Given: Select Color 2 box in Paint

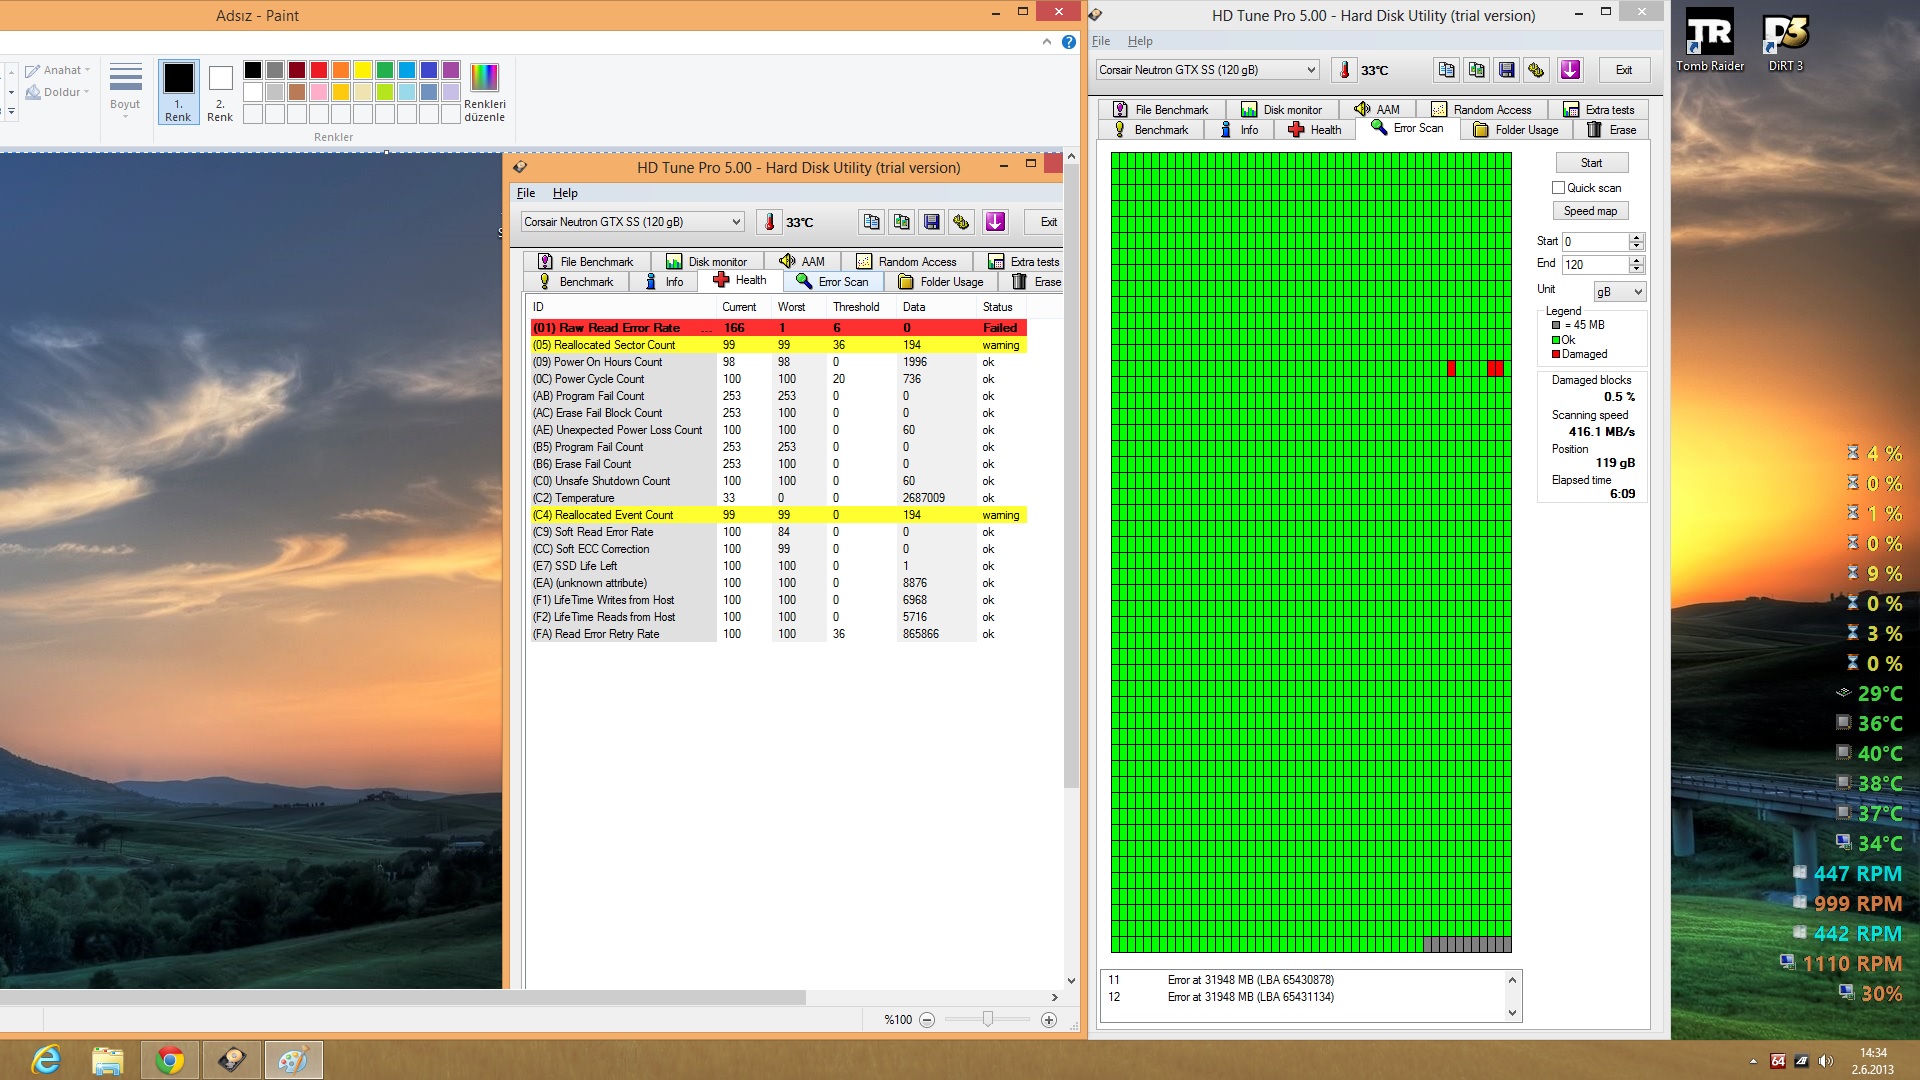Looking at the screenshot, I should pos(220,90).
